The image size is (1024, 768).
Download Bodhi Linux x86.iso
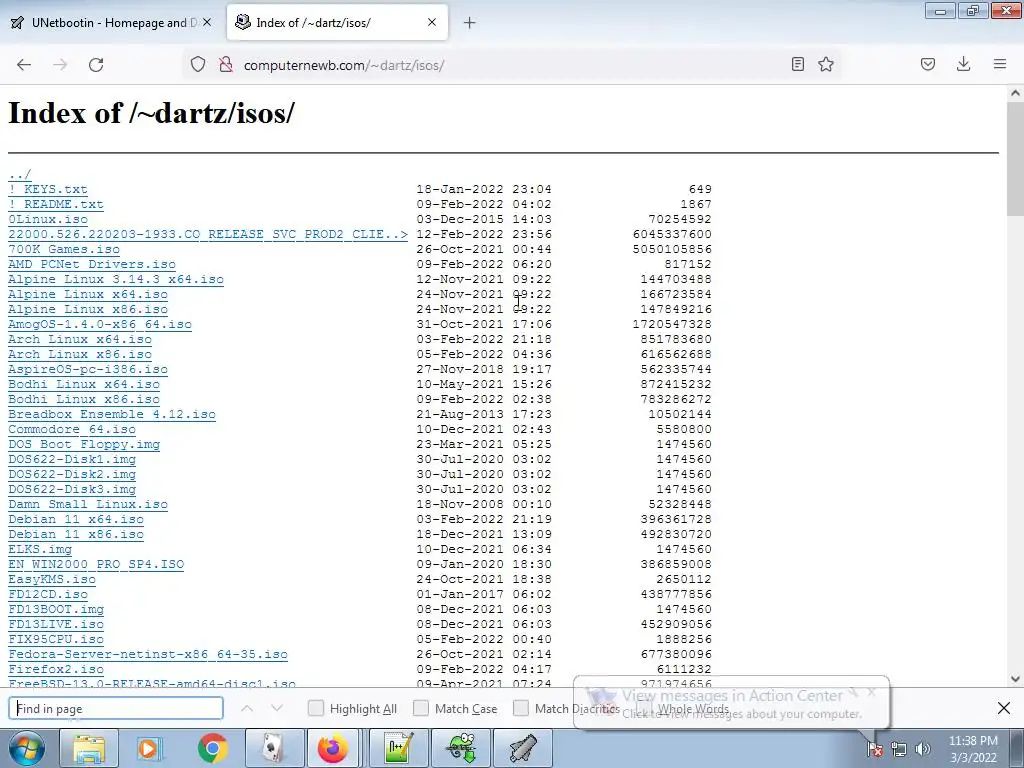(x=84, y=400)
